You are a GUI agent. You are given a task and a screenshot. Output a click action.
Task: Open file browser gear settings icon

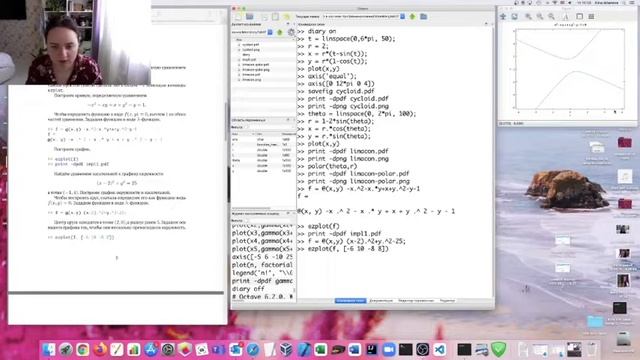[x=291, y=32]
